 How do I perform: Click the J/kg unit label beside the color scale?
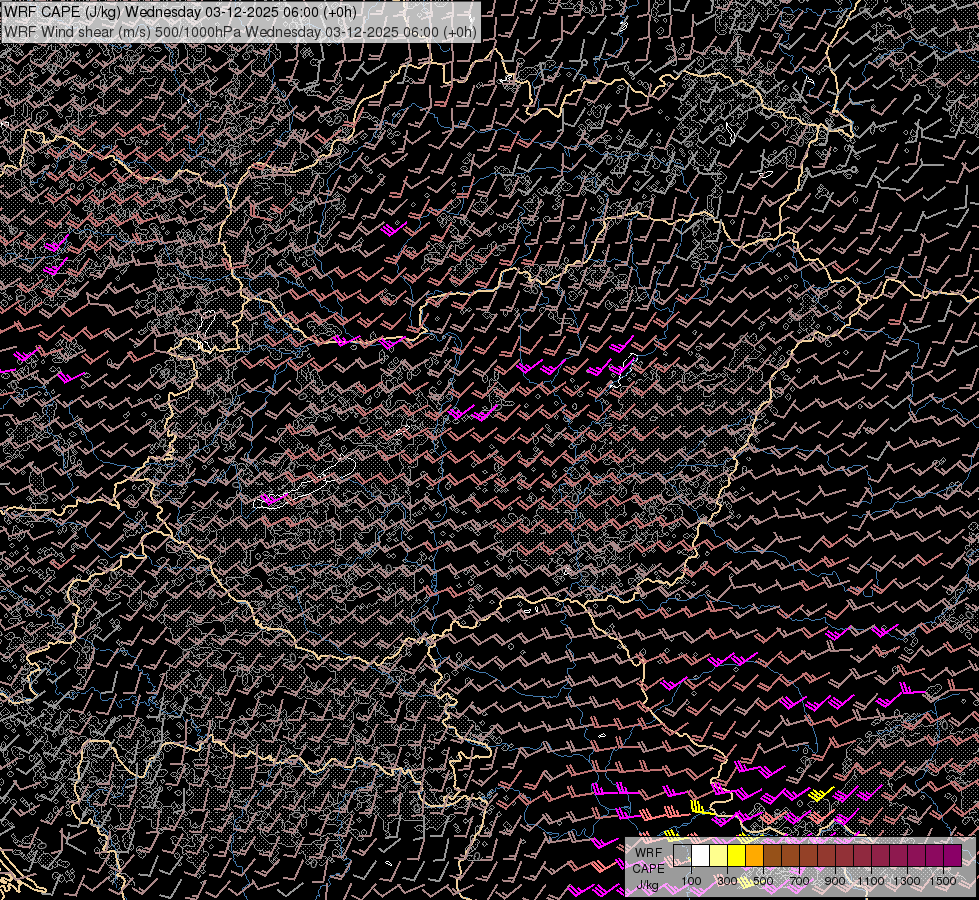[647, 885]
